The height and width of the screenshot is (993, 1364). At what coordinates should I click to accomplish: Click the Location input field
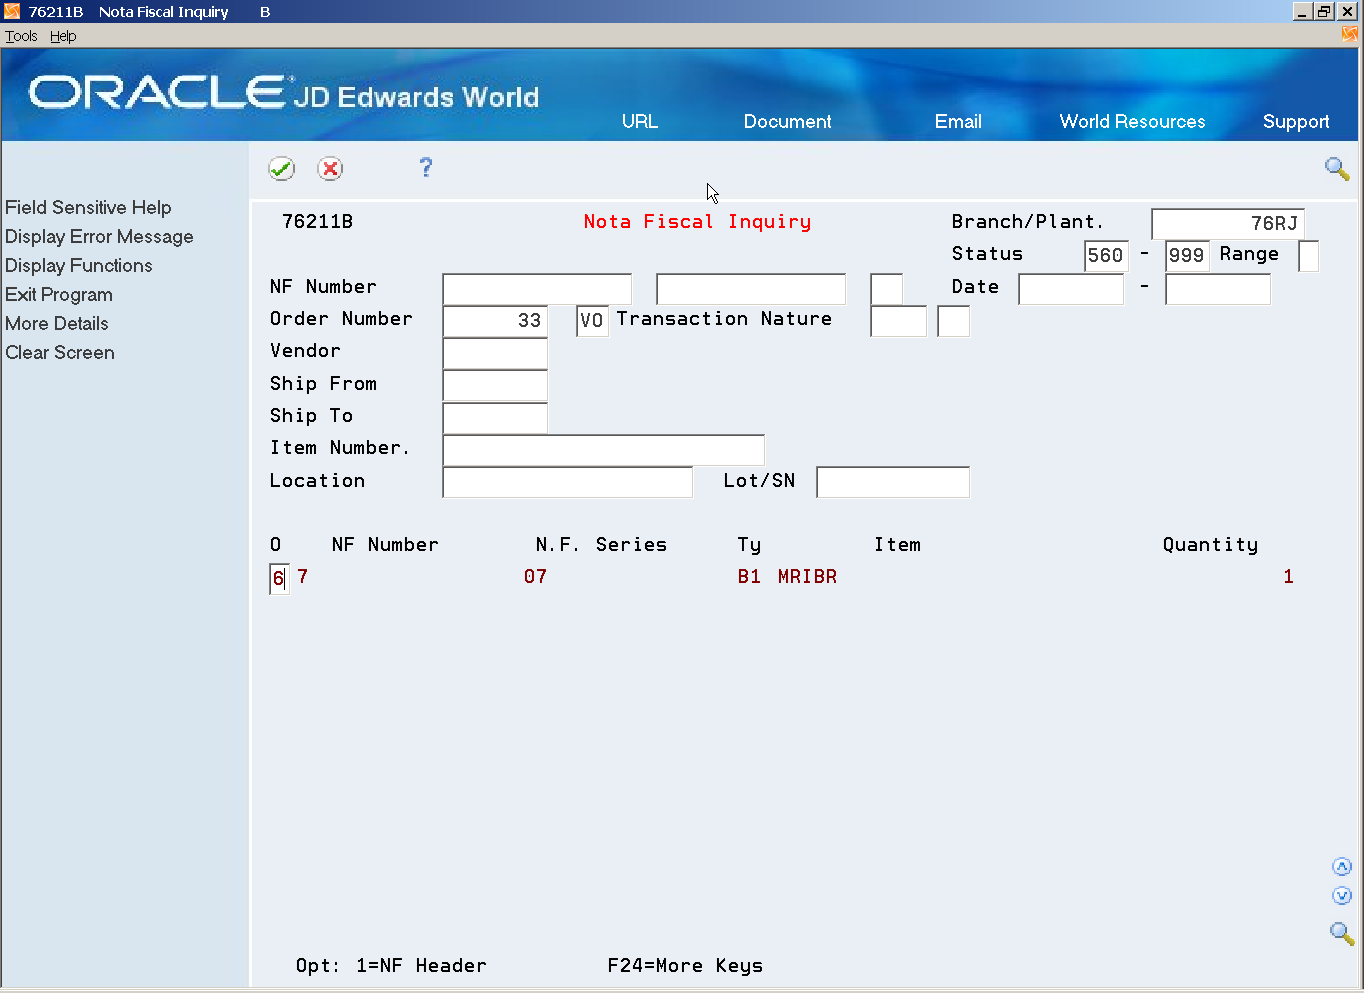[x=568, y=482]
